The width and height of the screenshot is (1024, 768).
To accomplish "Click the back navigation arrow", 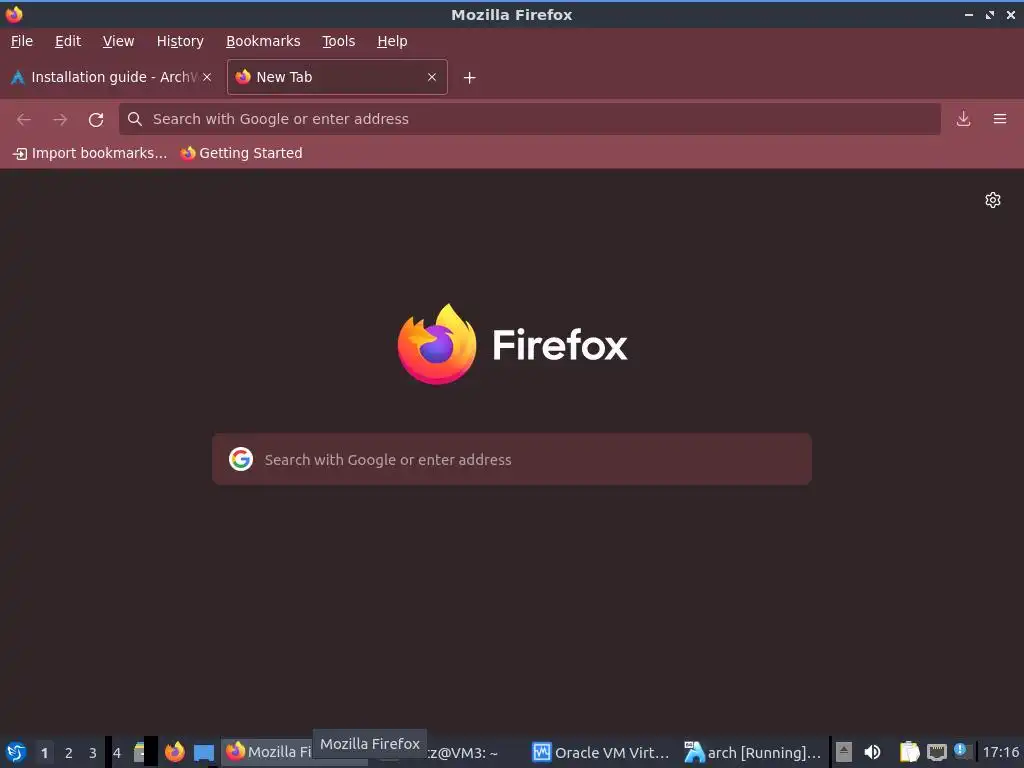I will pyautogui.click(x=24, y=119).
